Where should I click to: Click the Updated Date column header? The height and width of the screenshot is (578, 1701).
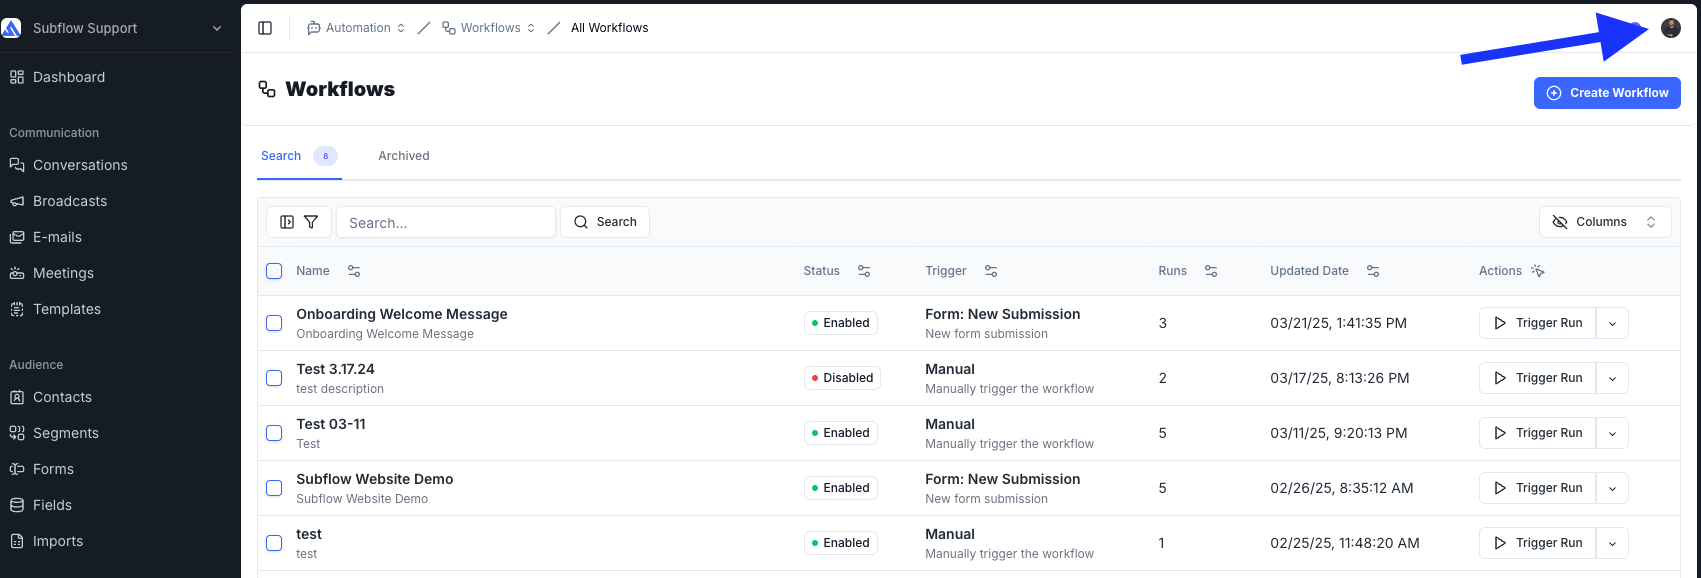coord(1309,271)
